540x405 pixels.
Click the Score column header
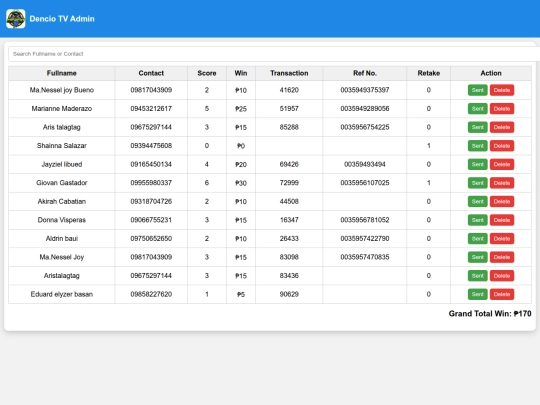click(207, 73)
